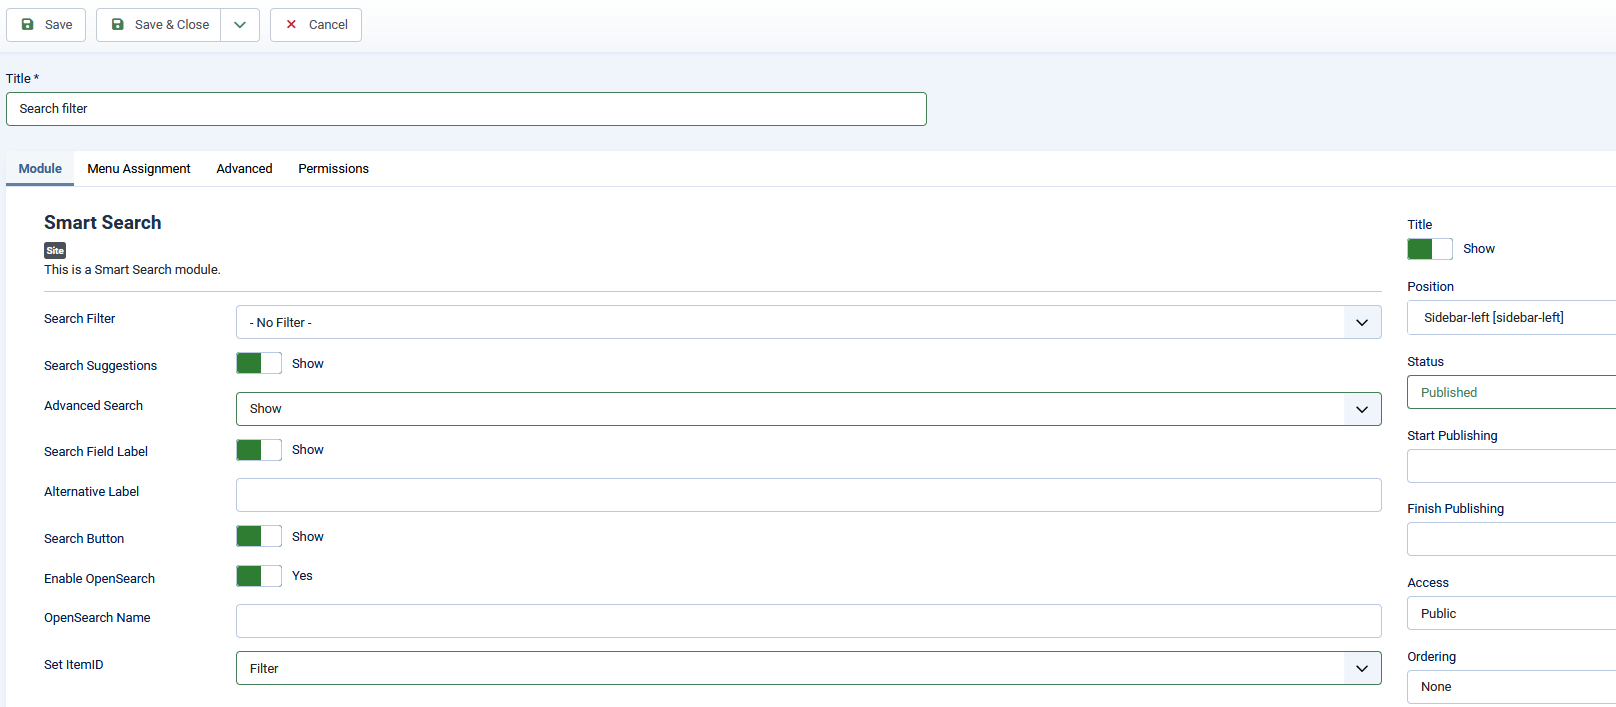Toggle the module Title Show switch

[x=1429, y=249]
